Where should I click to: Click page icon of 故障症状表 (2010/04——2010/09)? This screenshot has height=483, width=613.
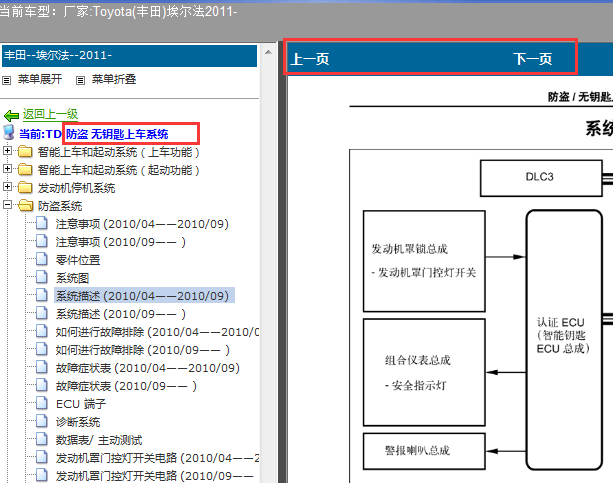[42, 367]
